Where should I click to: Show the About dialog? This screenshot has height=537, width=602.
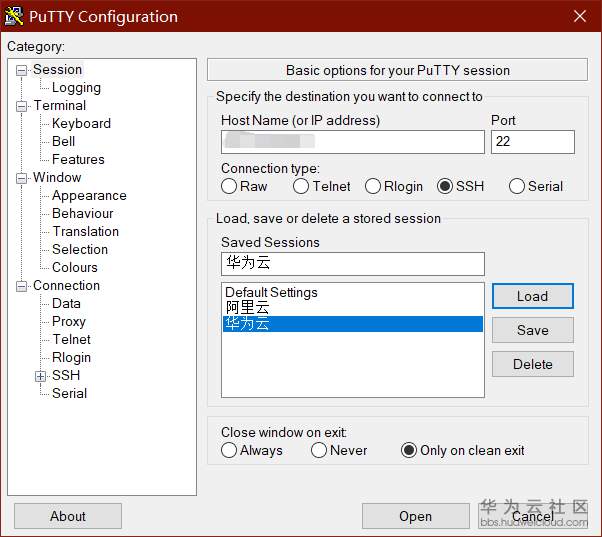tap(68, 516)
